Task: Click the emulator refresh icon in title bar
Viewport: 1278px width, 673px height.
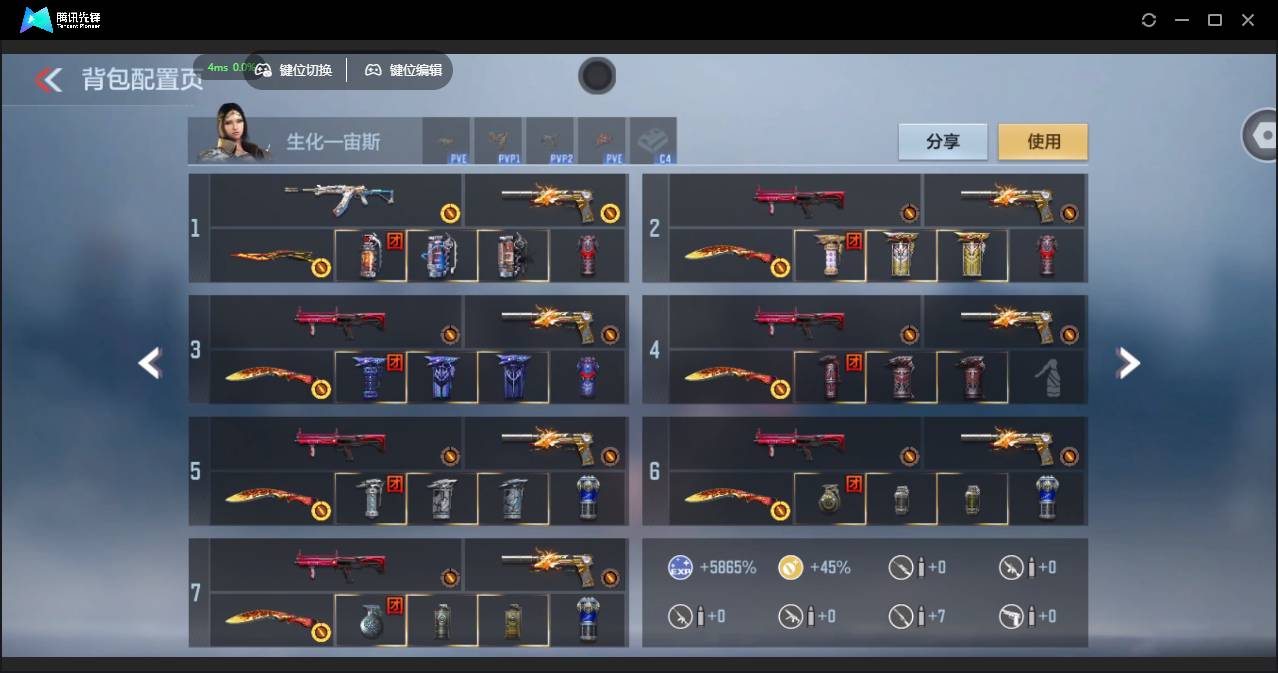Action: (1149, 20)
